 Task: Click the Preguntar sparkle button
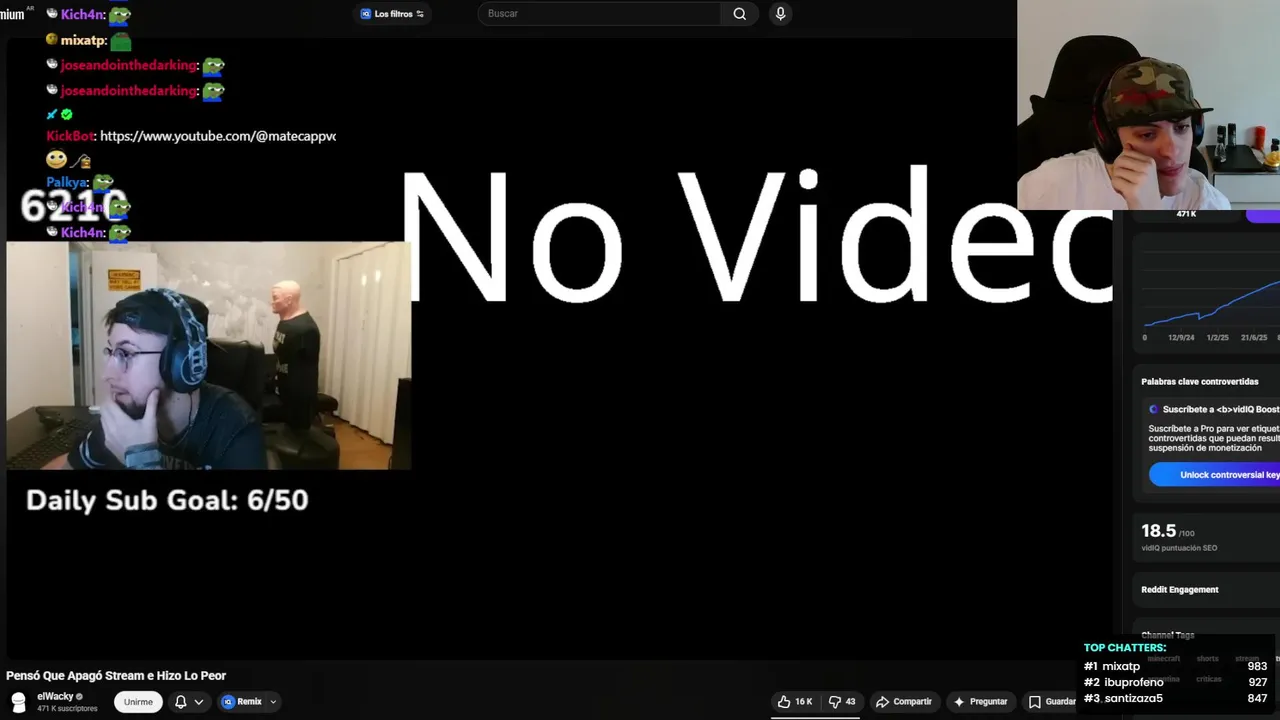point(980,702)
